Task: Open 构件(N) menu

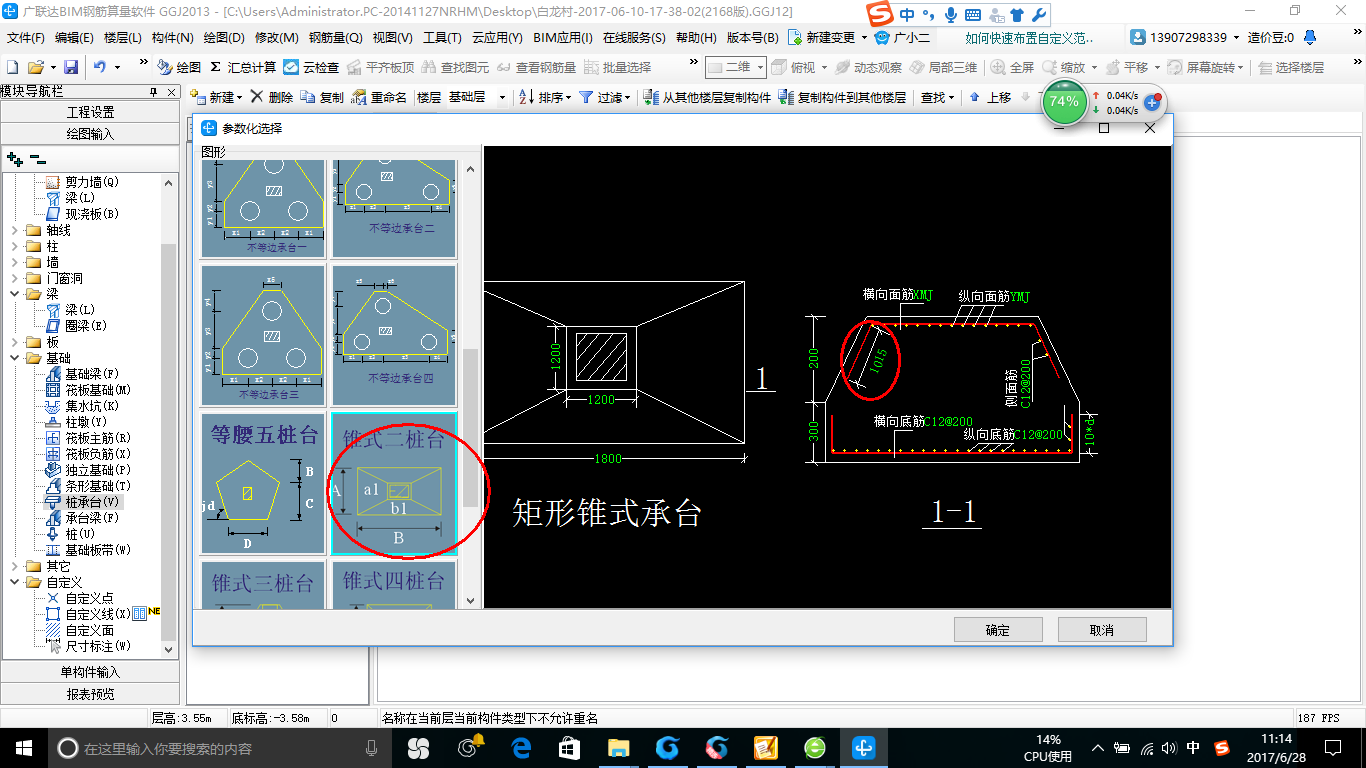Action: (172, 38)
